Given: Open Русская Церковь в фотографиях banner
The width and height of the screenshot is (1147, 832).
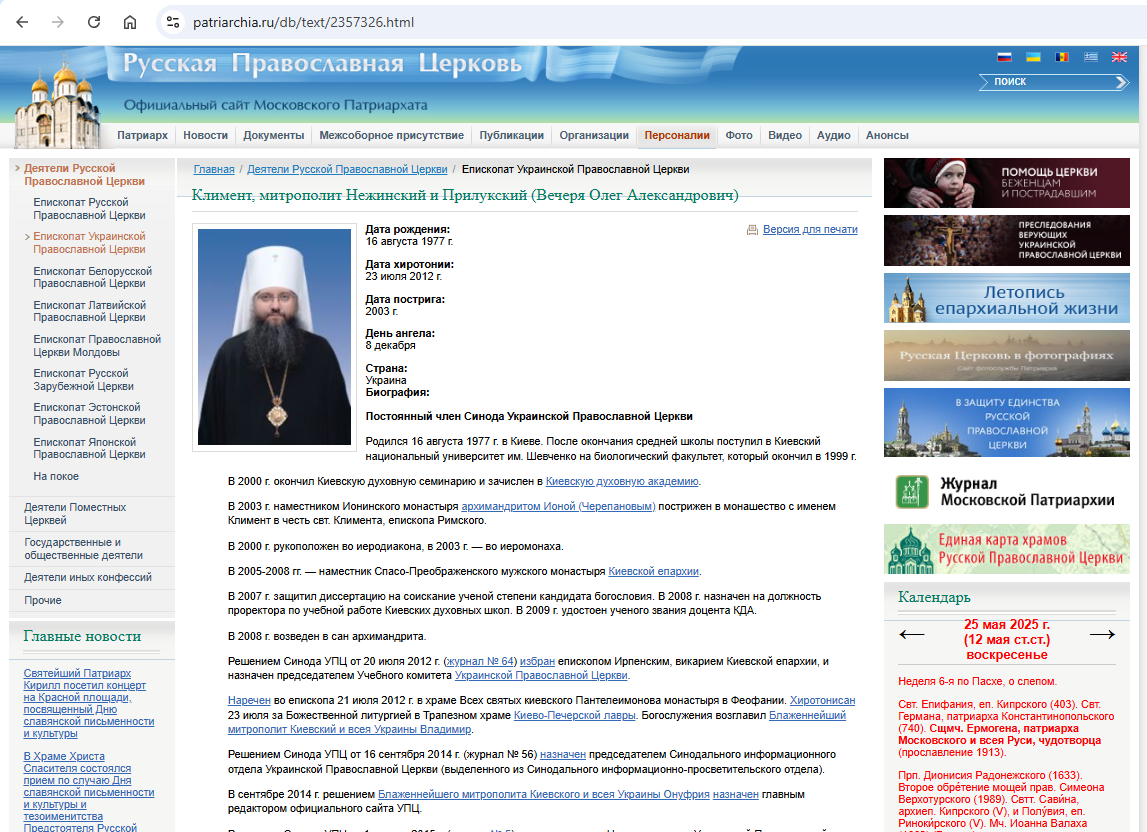Looking at the screenshot, I should (x=1007, y=356).
